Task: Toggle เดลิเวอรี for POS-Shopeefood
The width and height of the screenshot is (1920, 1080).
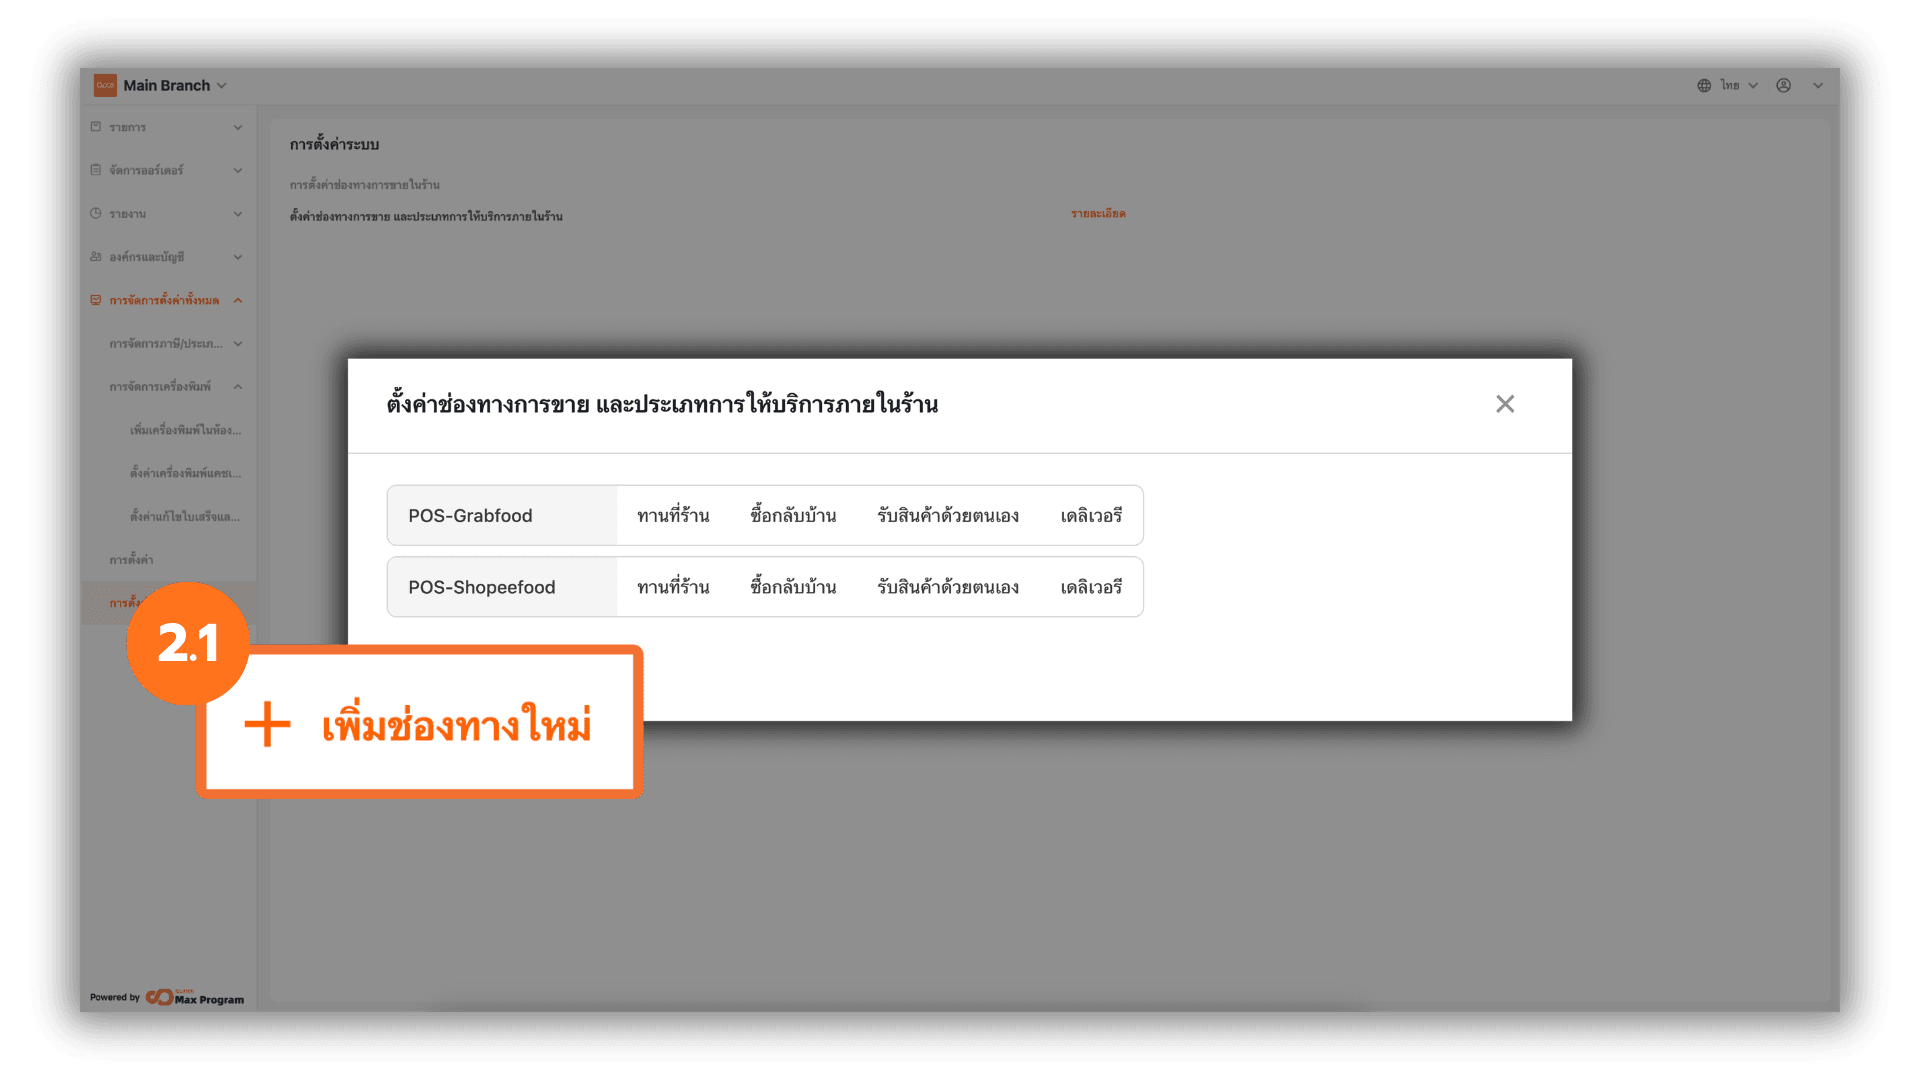Action: [x=1091, y=588]
